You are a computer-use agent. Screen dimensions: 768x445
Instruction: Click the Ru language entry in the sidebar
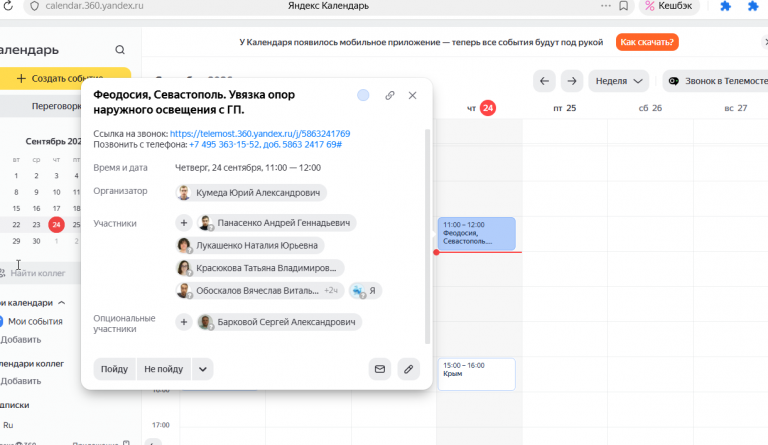point(8,425)
